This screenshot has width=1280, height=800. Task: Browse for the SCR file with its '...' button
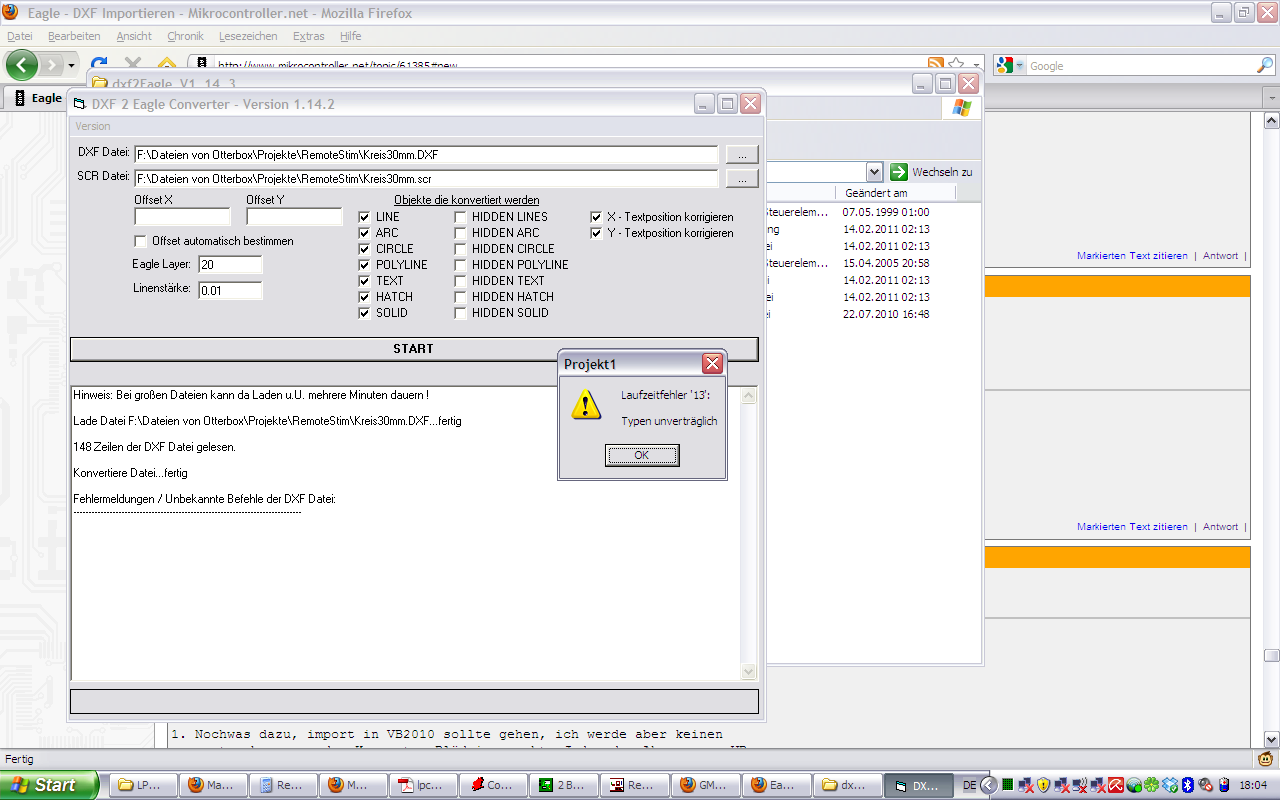coord(742,179)
